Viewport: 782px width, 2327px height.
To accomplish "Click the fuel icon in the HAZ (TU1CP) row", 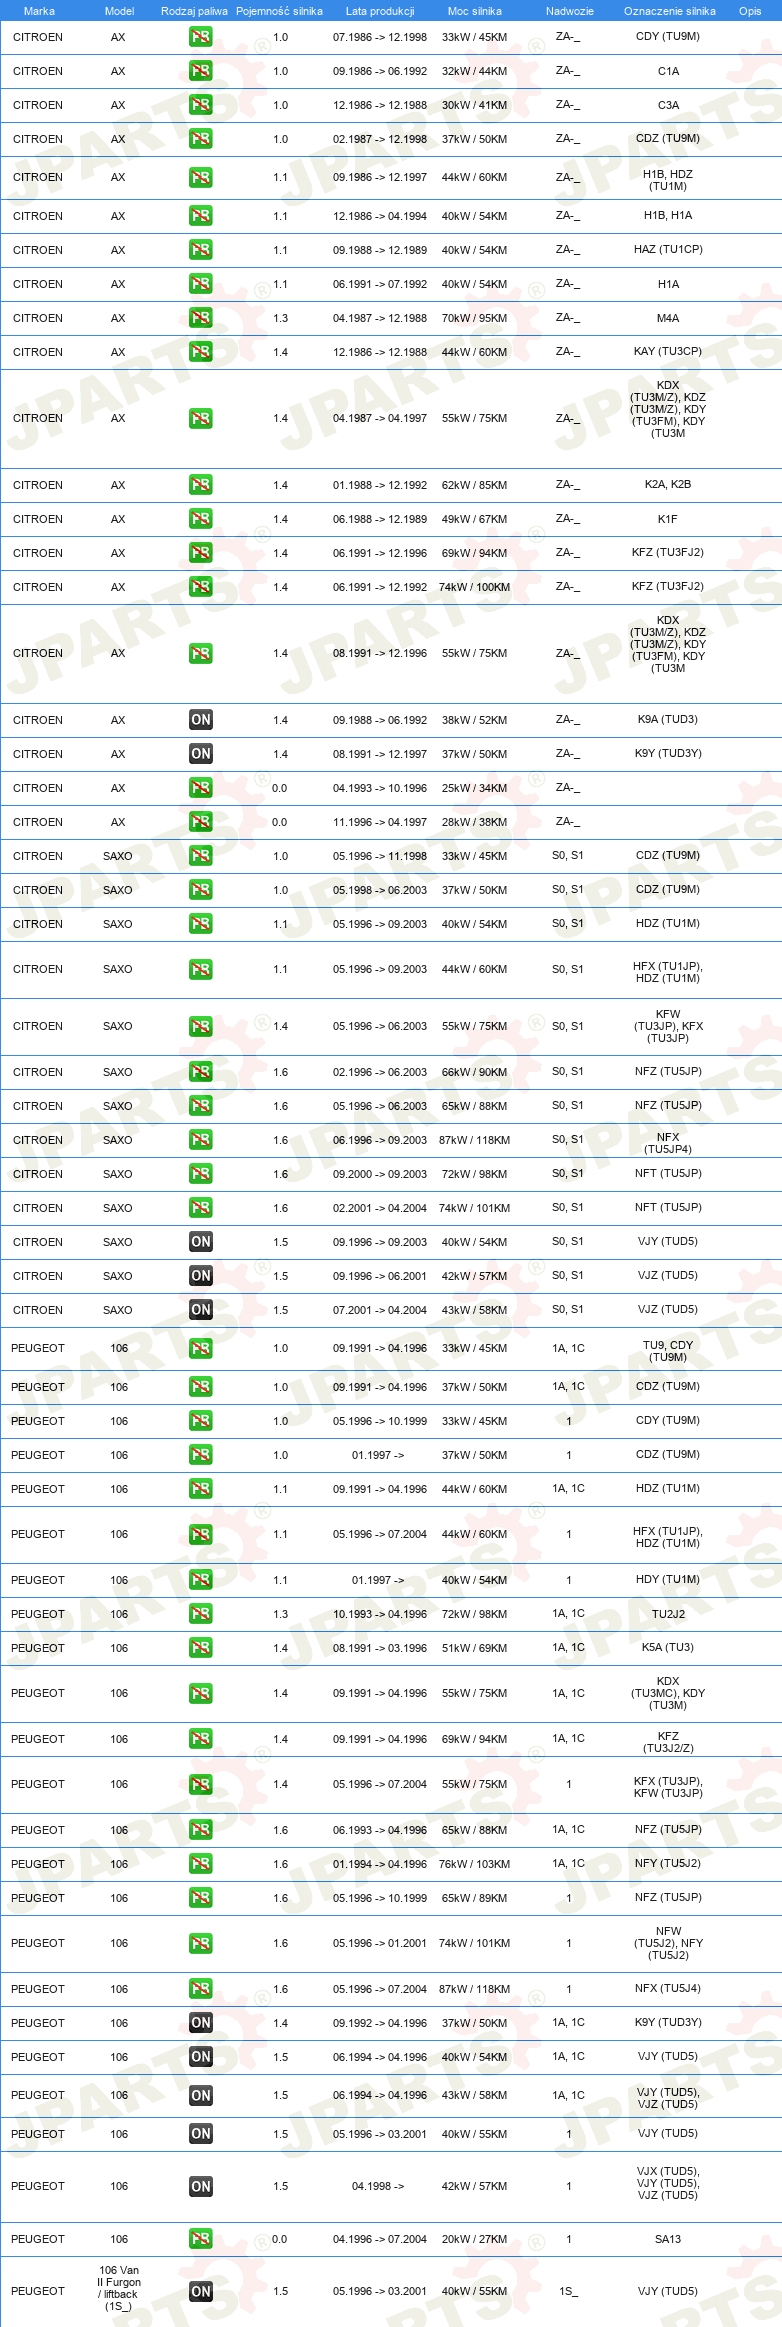I will pyautogui.click(x=200, y=250).
